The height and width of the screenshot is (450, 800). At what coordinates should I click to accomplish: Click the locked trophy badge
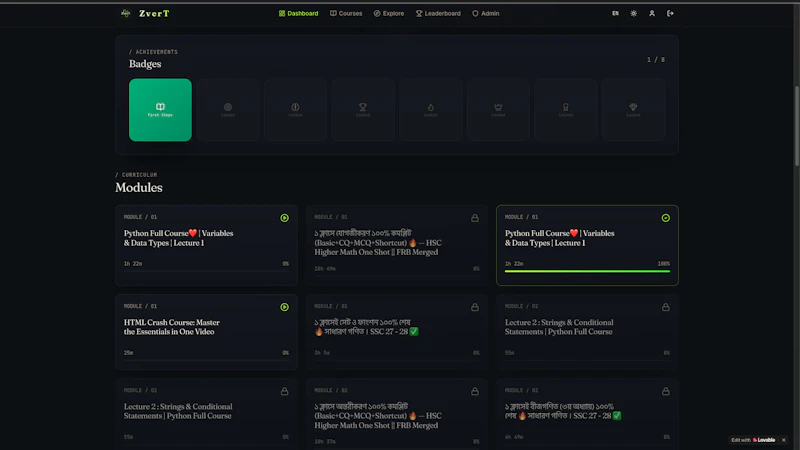[x=363, y=110]
